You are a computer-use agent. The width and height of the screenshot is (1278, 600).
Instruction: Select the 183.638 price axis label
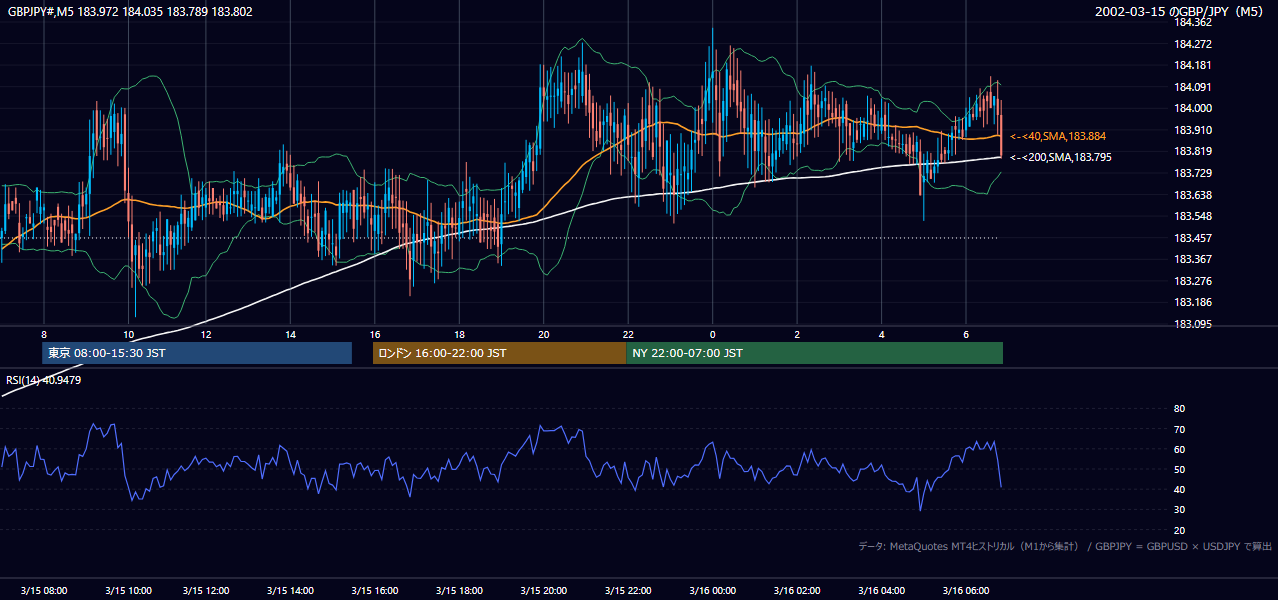[x=1193, y=195]
